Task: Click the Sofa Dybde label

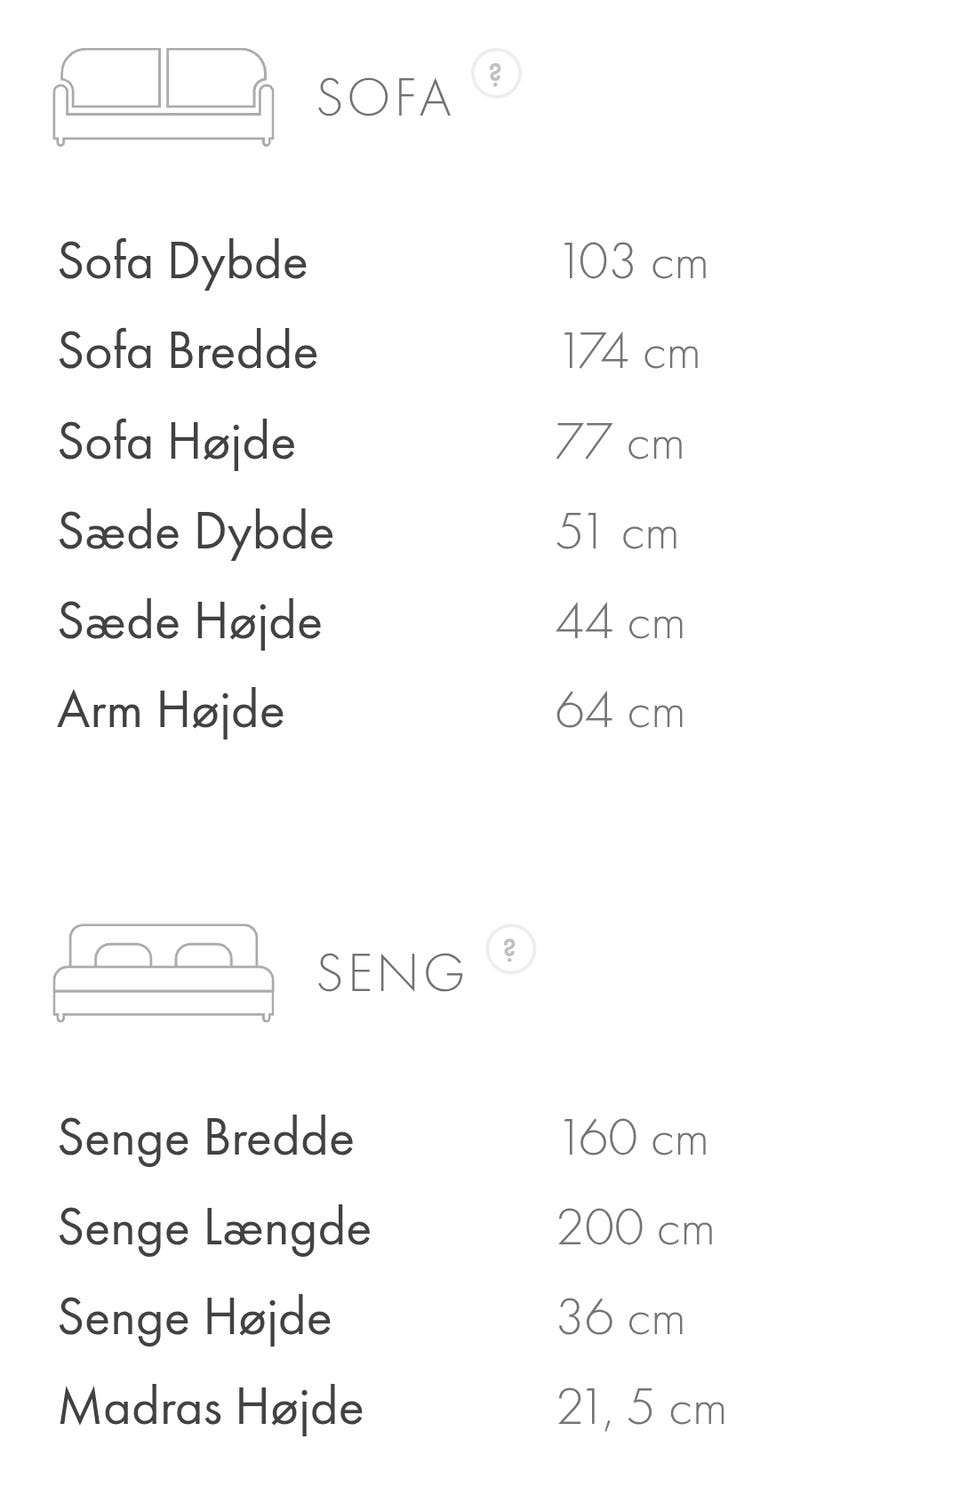Action: click(x=183, y=262)
